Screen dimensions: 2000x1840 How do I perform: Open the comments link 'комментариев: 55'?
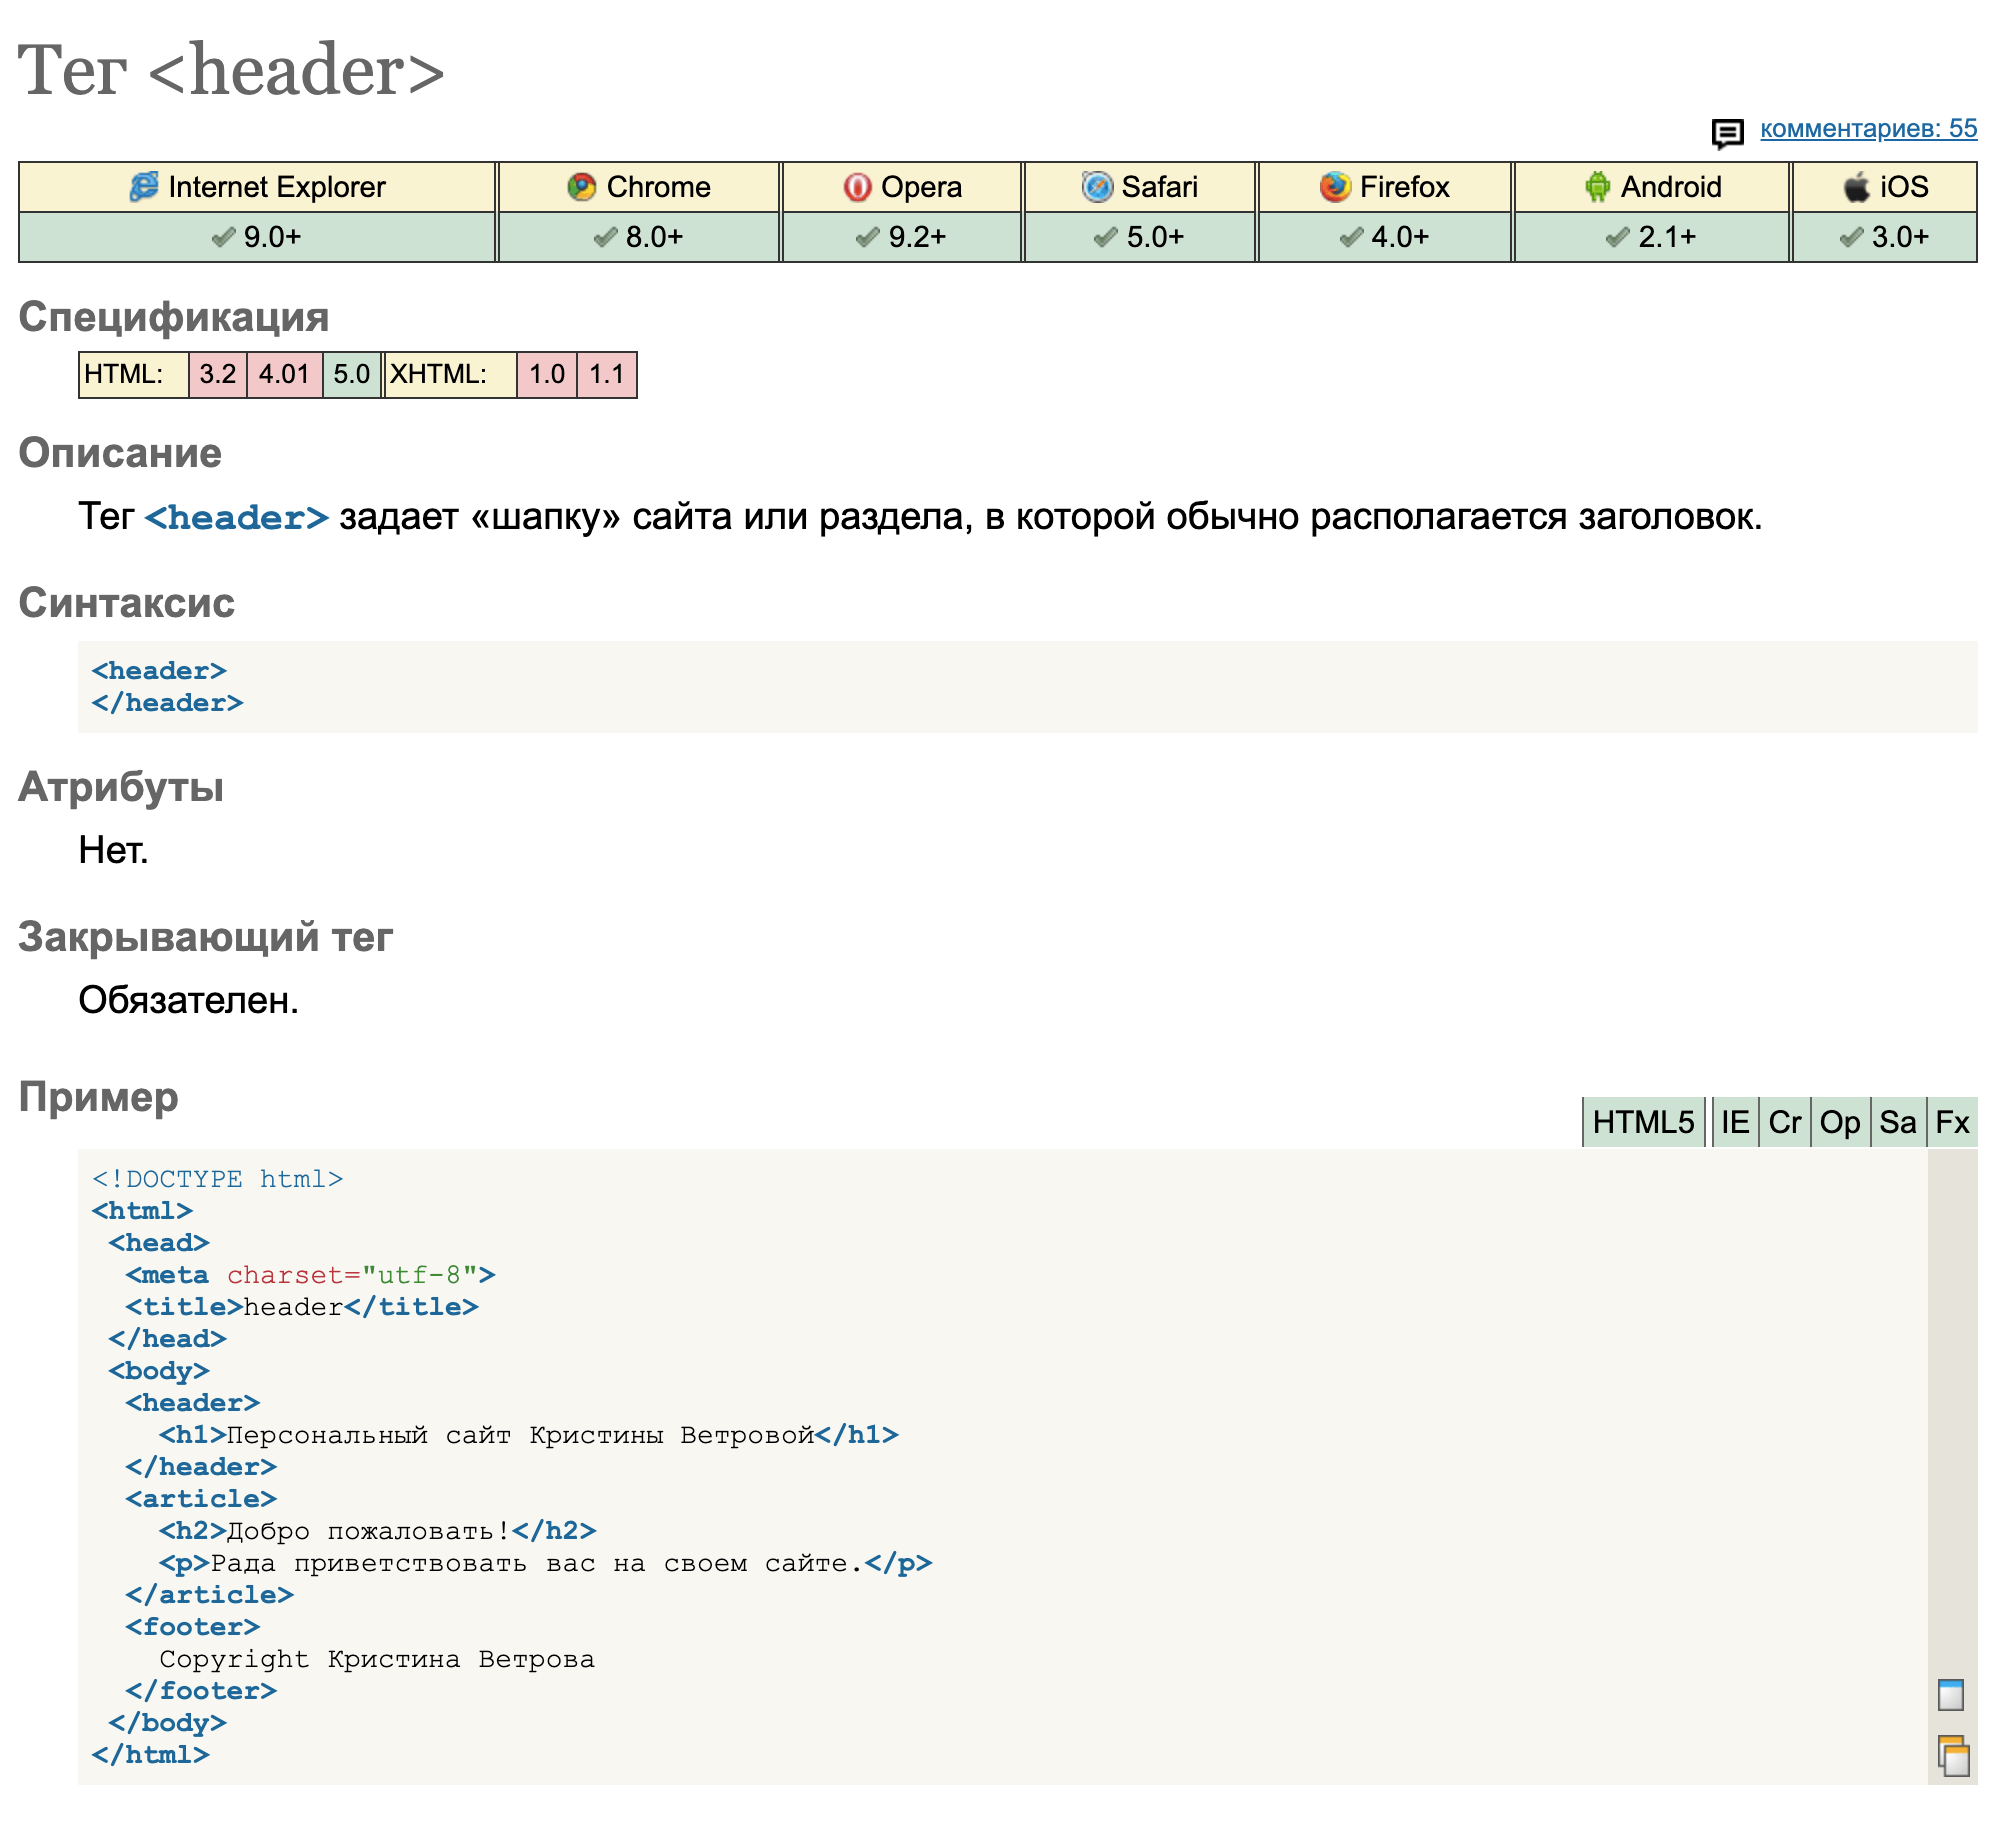point(1868,129)
